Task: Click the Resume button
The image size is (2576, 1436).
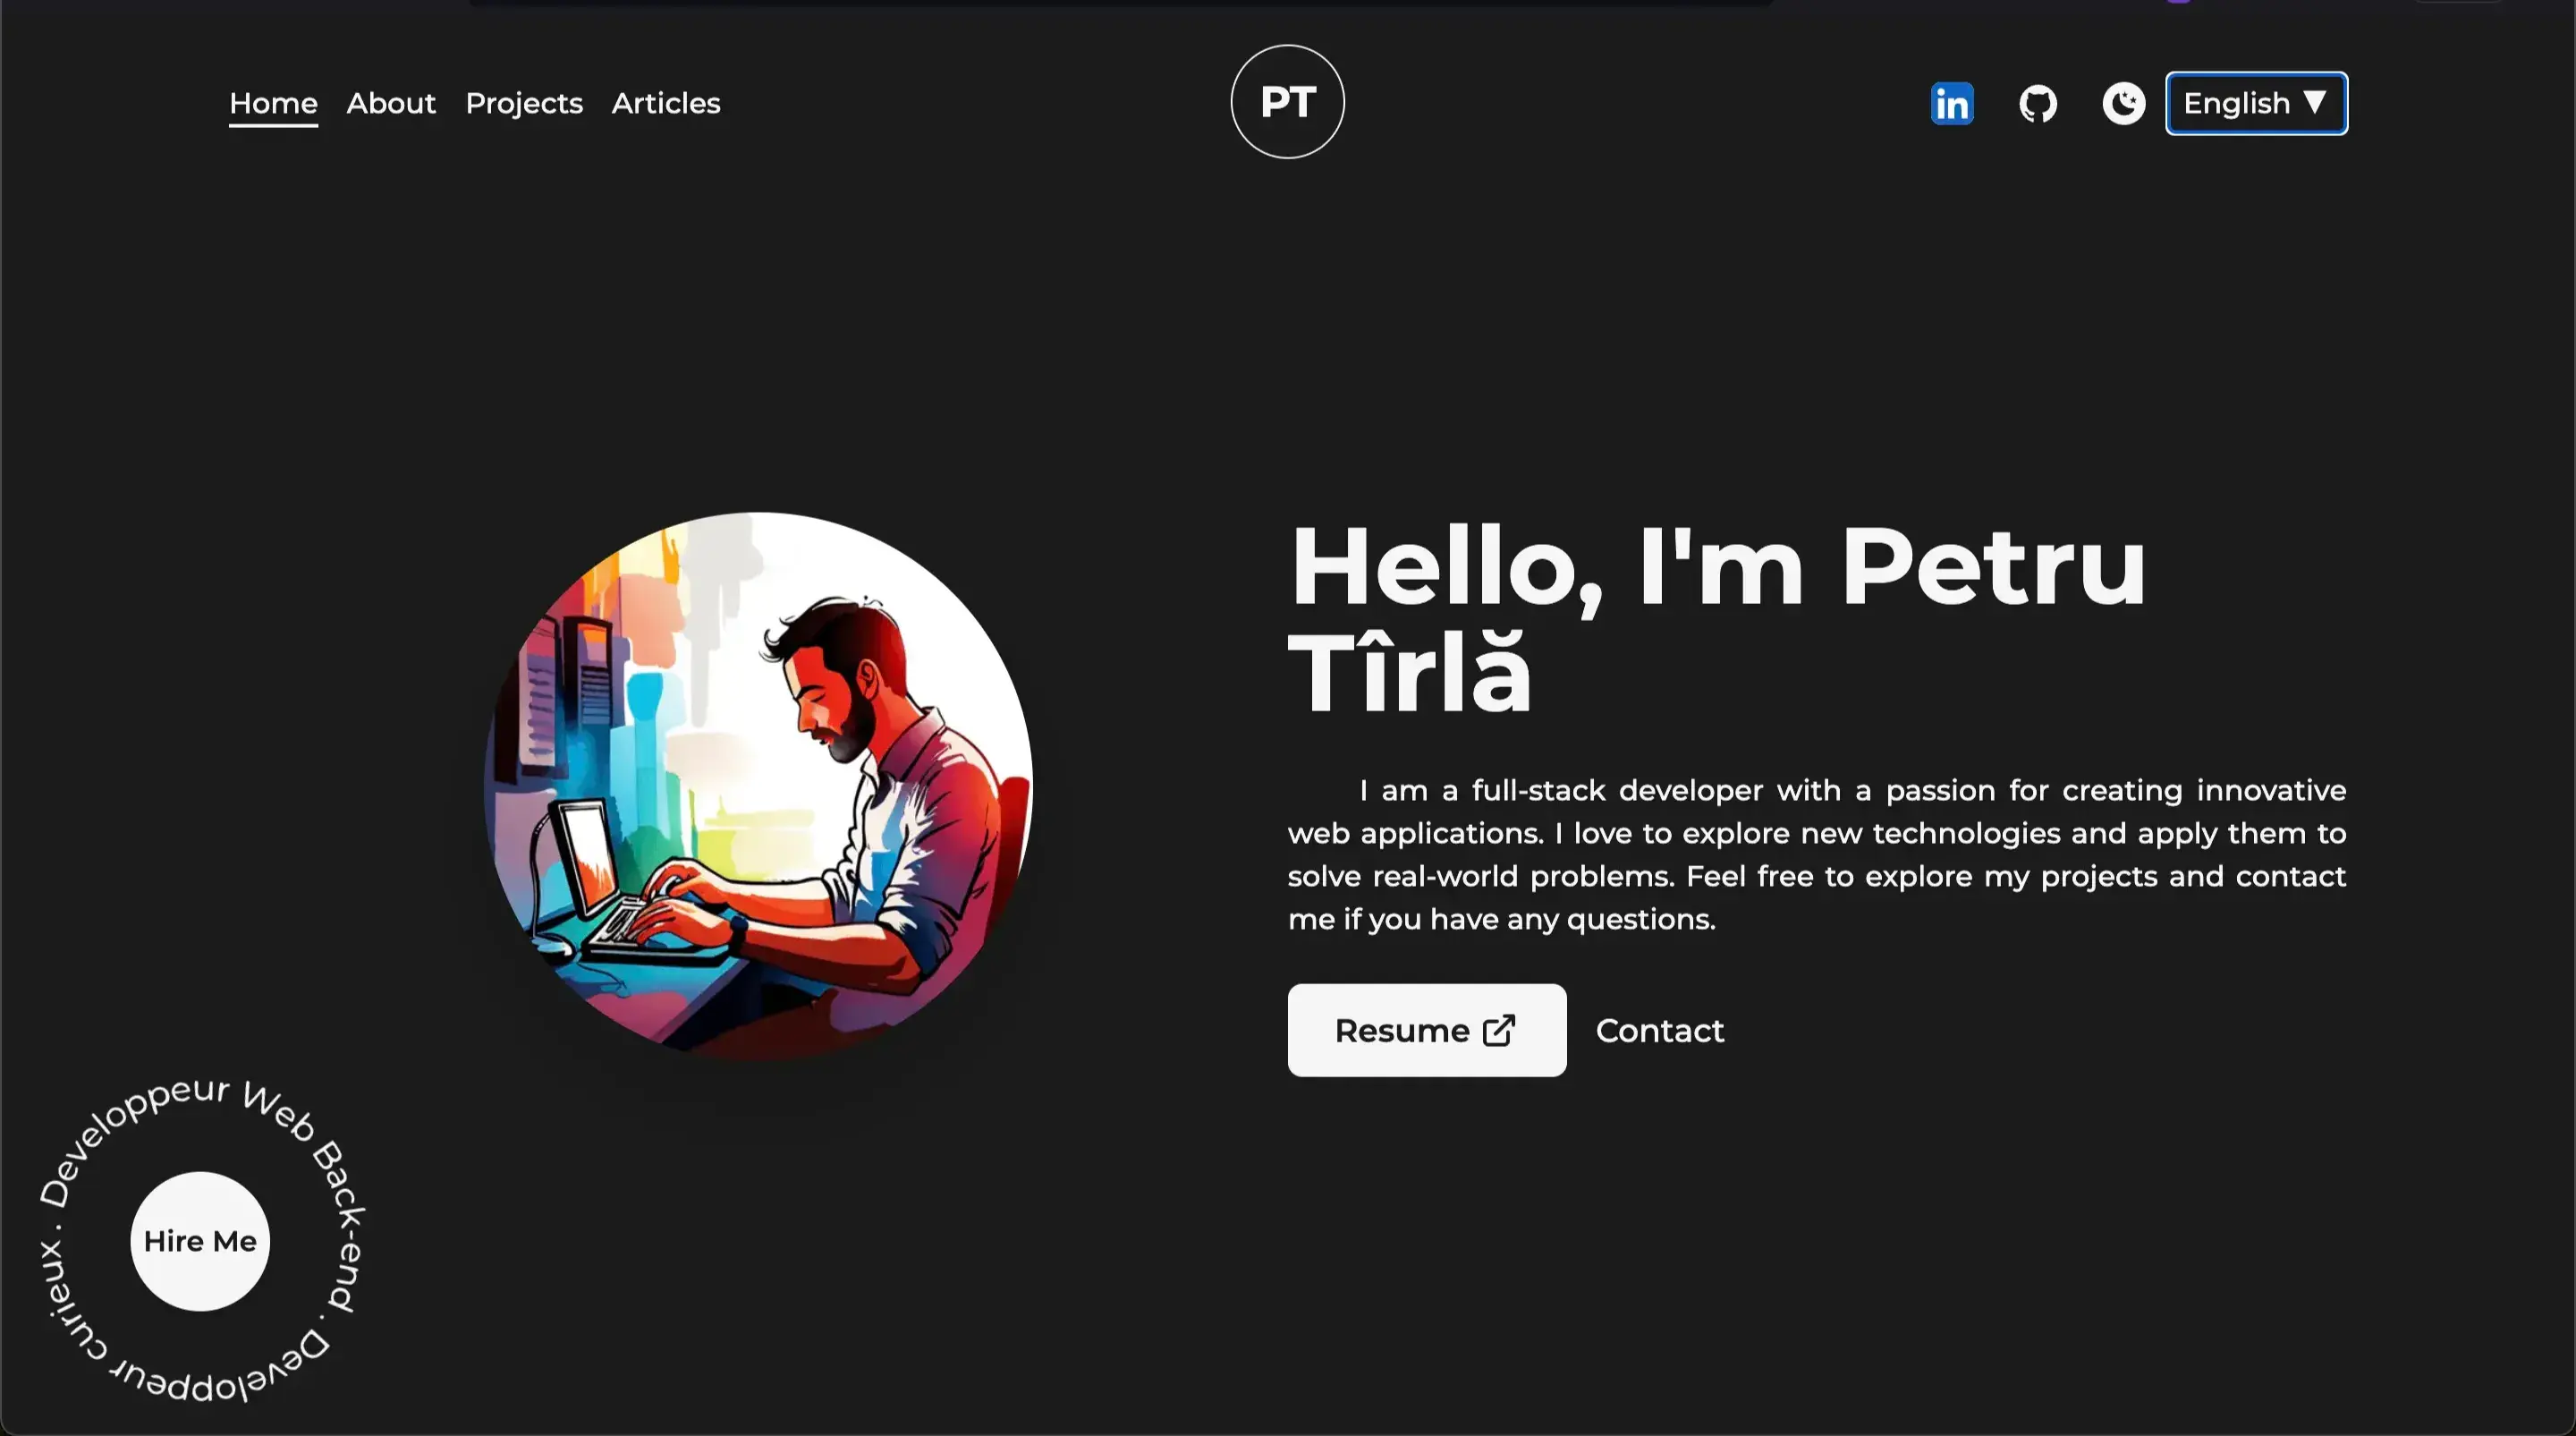Action: point(1427,1029)
